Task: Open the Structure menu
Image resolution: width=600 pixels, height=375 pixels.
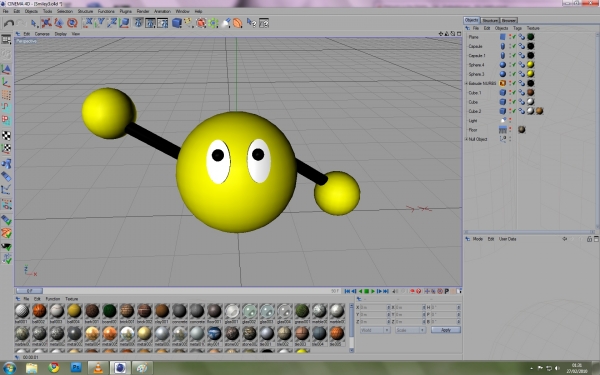Action: point(85,11)
